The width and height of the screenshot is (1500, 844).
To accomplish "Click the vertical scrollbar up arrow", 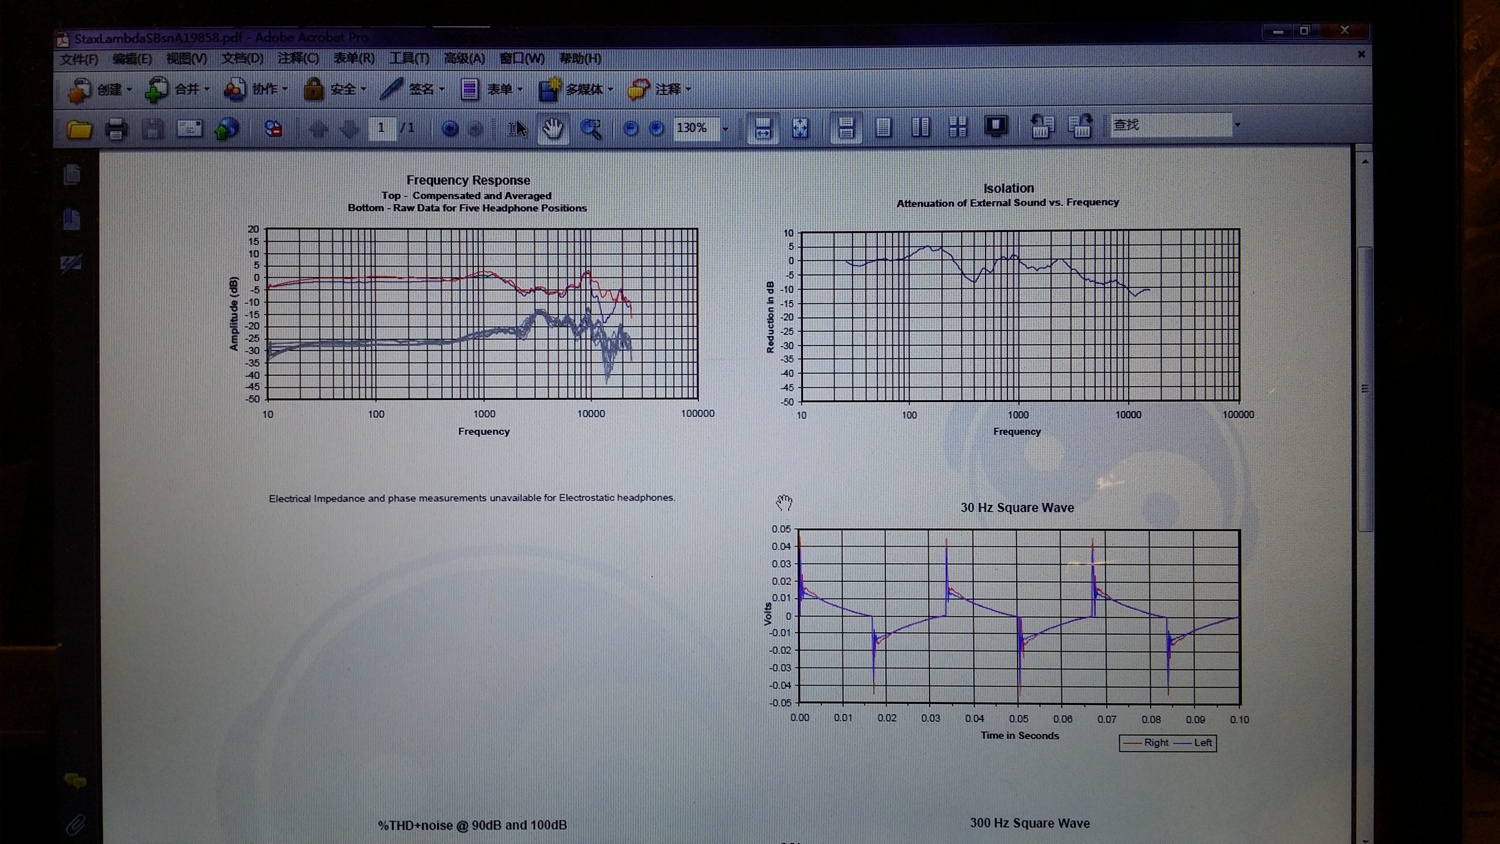I will (x=1365, y=161).
